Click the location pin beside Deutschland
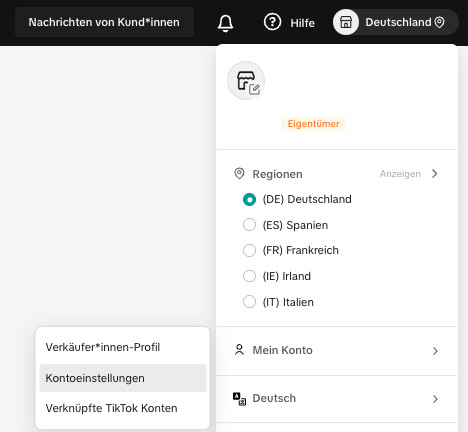 [440, 22]
